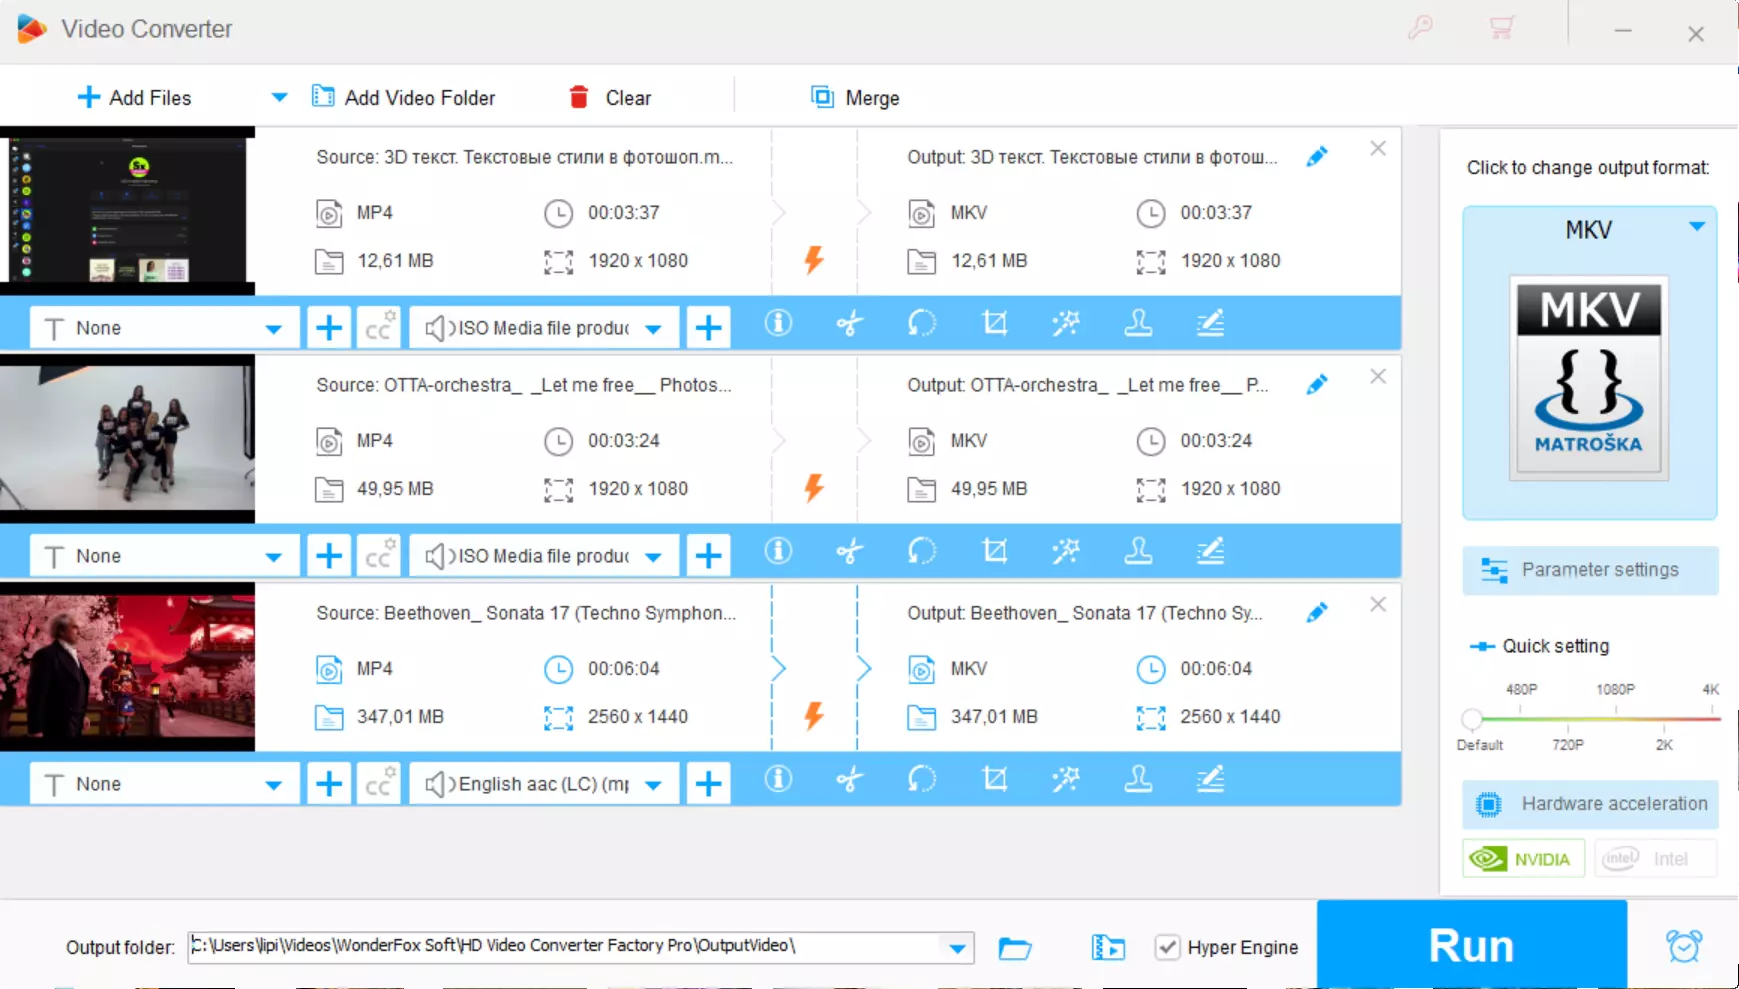
Task: Open Parameter settings
Action: 1590,570
